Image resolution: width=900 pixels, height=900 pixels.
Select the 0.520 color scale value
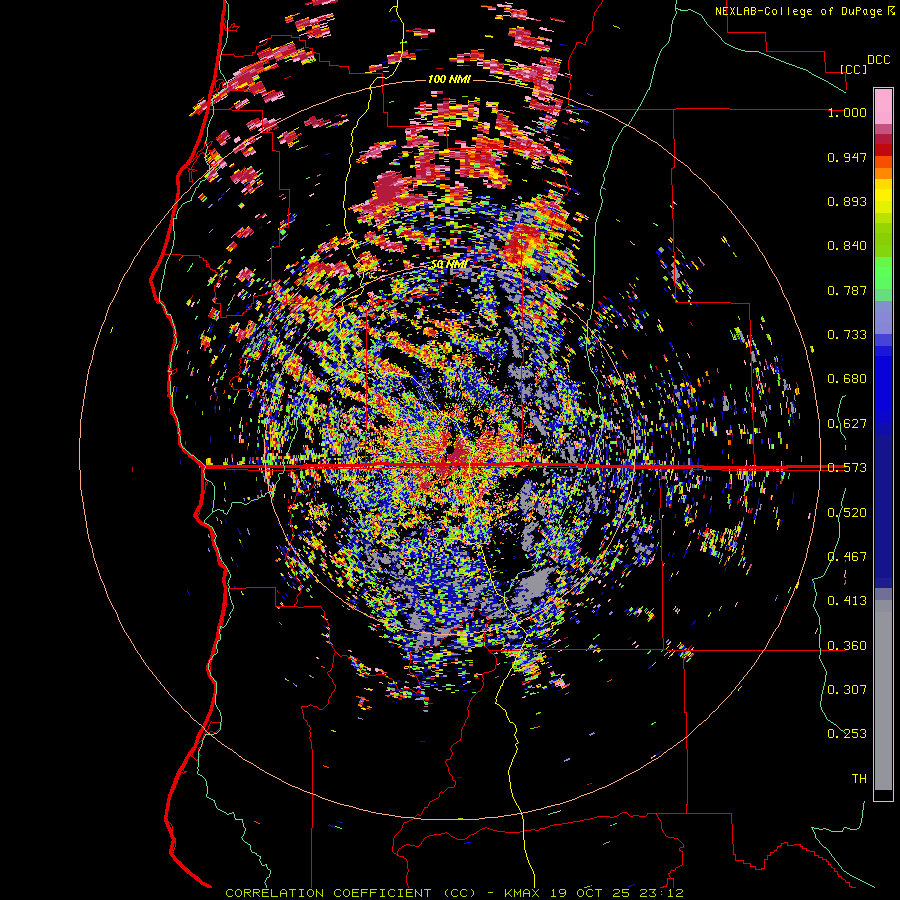pos(847,513)
